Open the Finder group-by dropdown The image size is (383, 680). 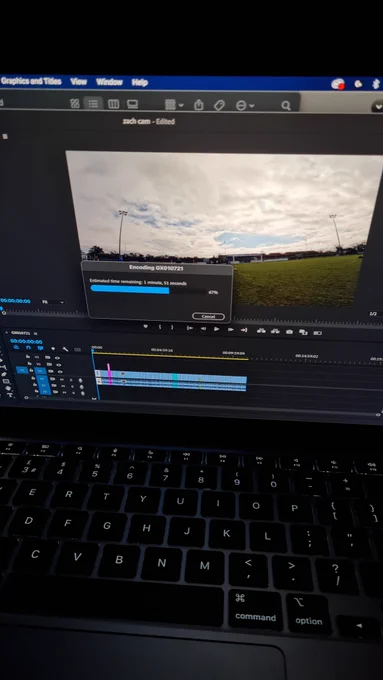pyautogui.click(x=174, y=105)
